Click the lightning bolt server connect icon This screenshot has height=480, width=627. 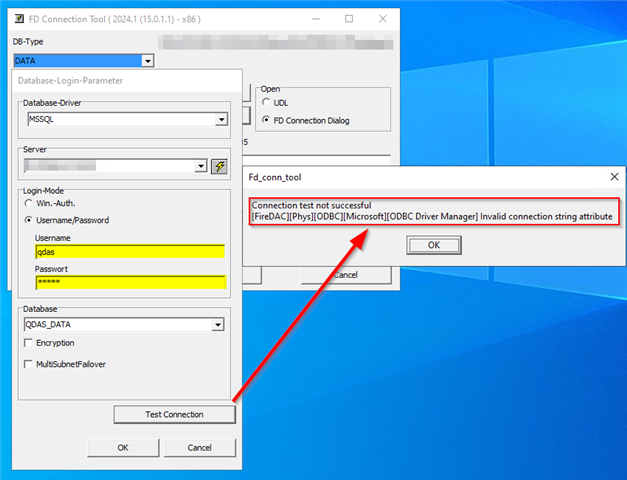[220, 166]
